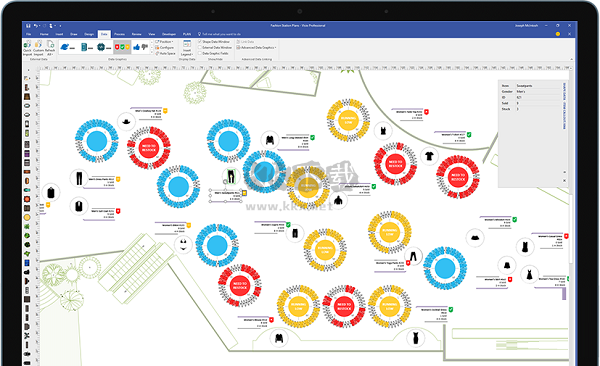This screenshot has height=366, width=600.
Task: Enable the External Data Window checkbox
Action: [x=200, y=47]
